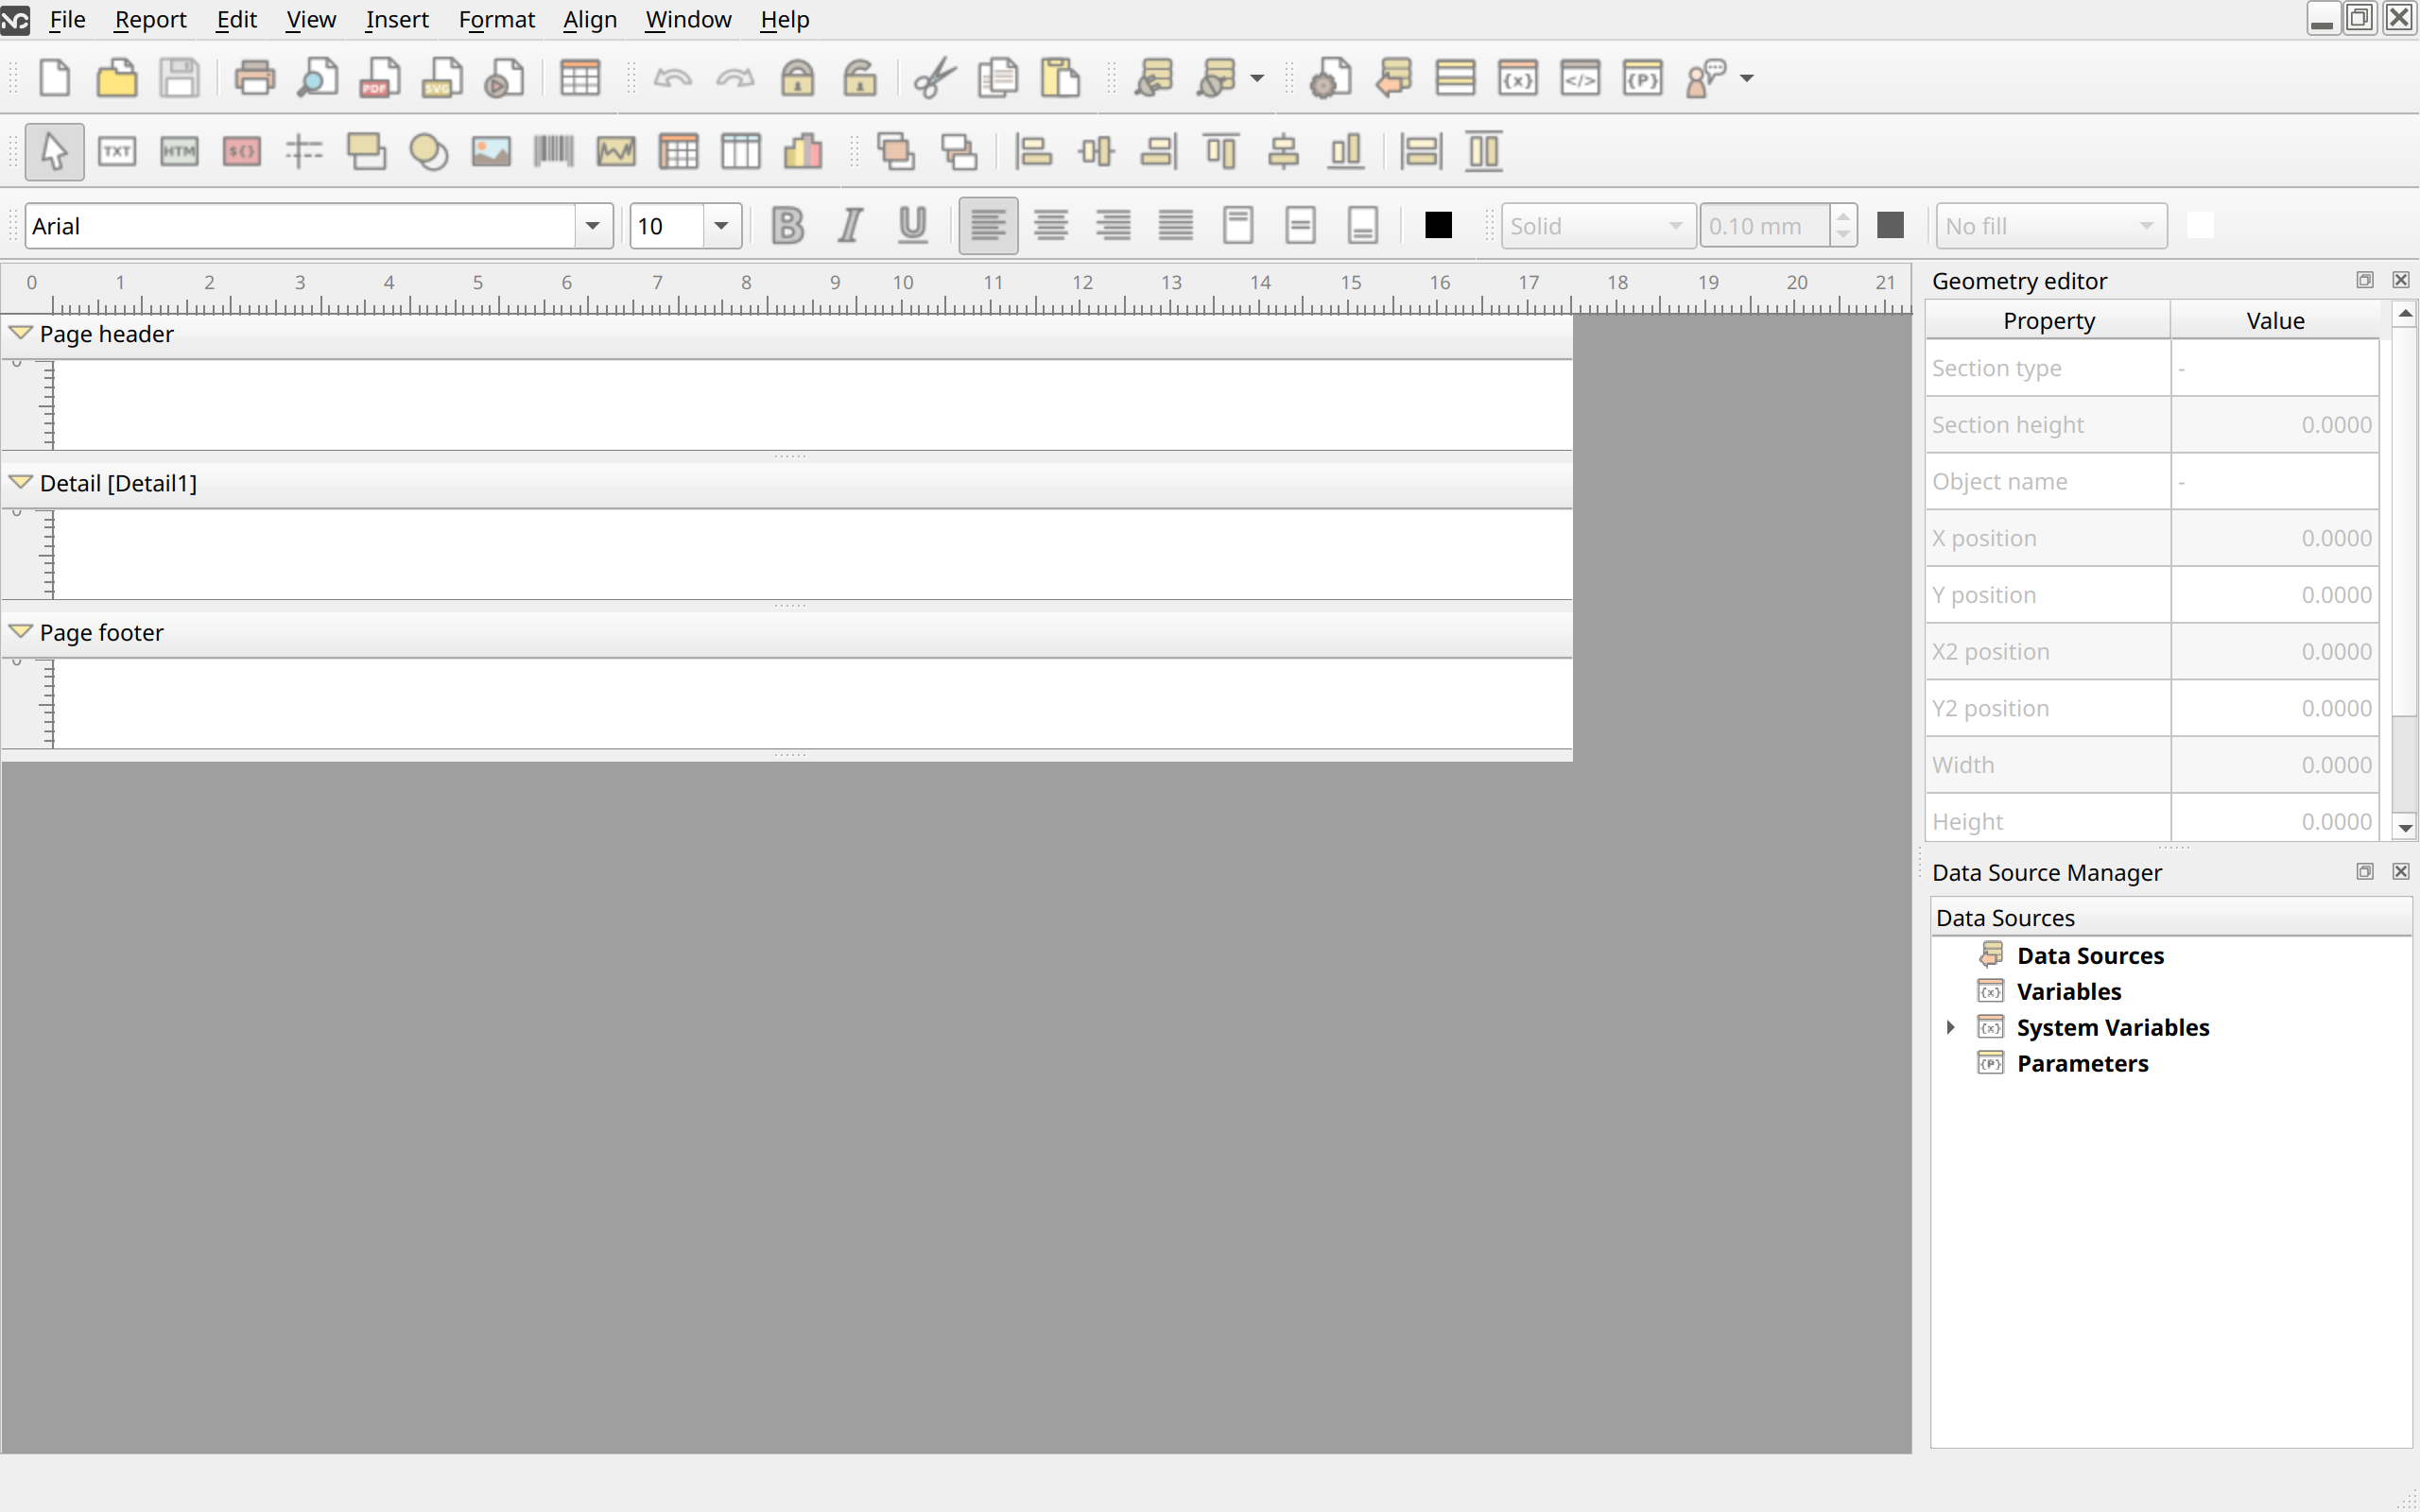
Task: Open the Align menu
Action: (x=589, y=19)
